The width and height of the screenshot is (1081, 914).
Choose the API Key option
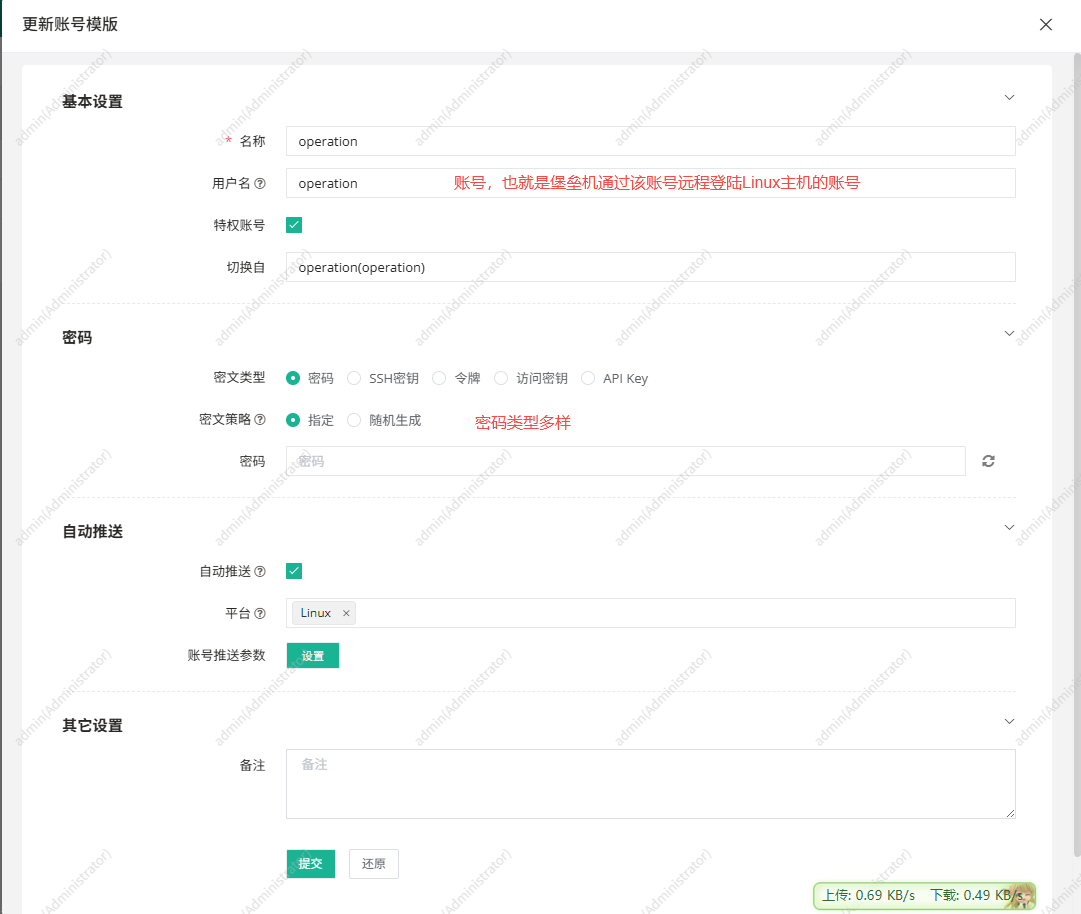[x=588, y=378]
